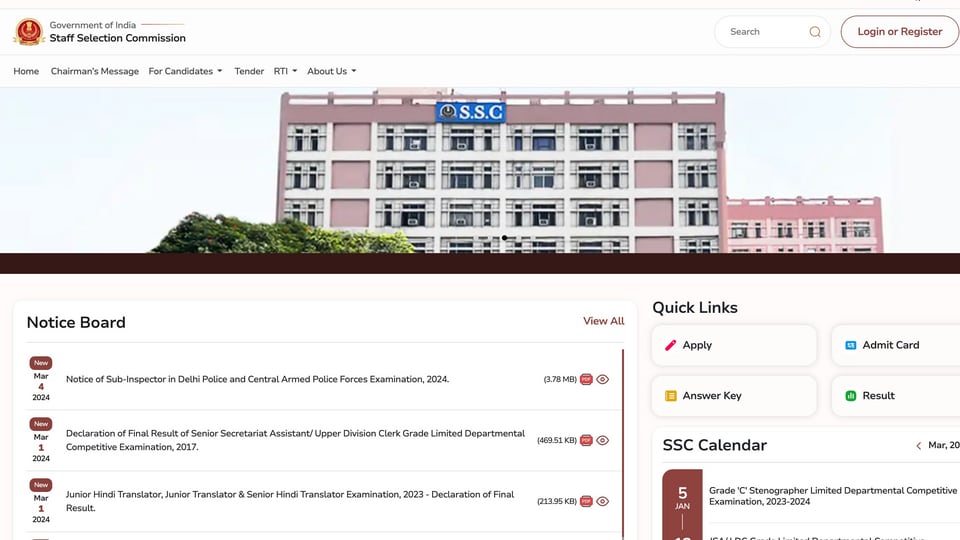Click the search magnifier icon
Screen dimensions: 960x540
pyautogui.click(x=815, y=32)
